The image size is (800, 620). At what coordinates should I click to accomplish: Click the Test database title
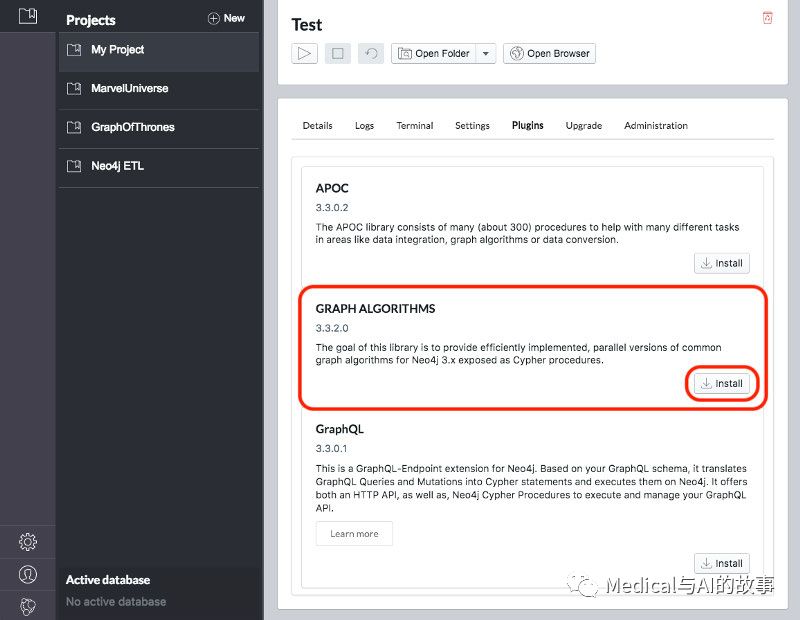coord(307,25)
